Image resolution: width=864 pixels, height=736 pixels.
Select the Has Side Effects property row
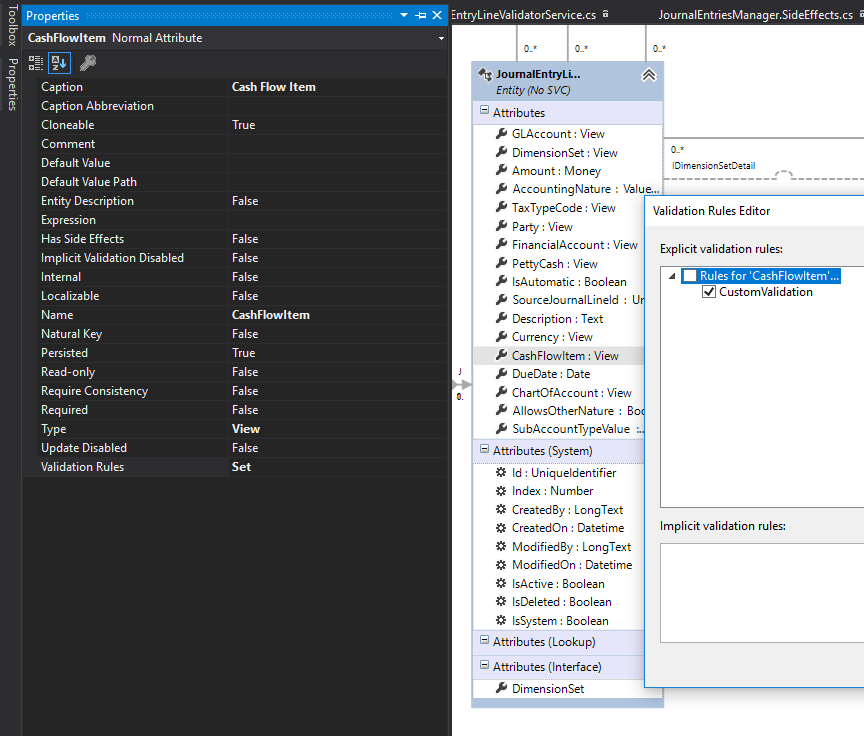tap(242, 239)
